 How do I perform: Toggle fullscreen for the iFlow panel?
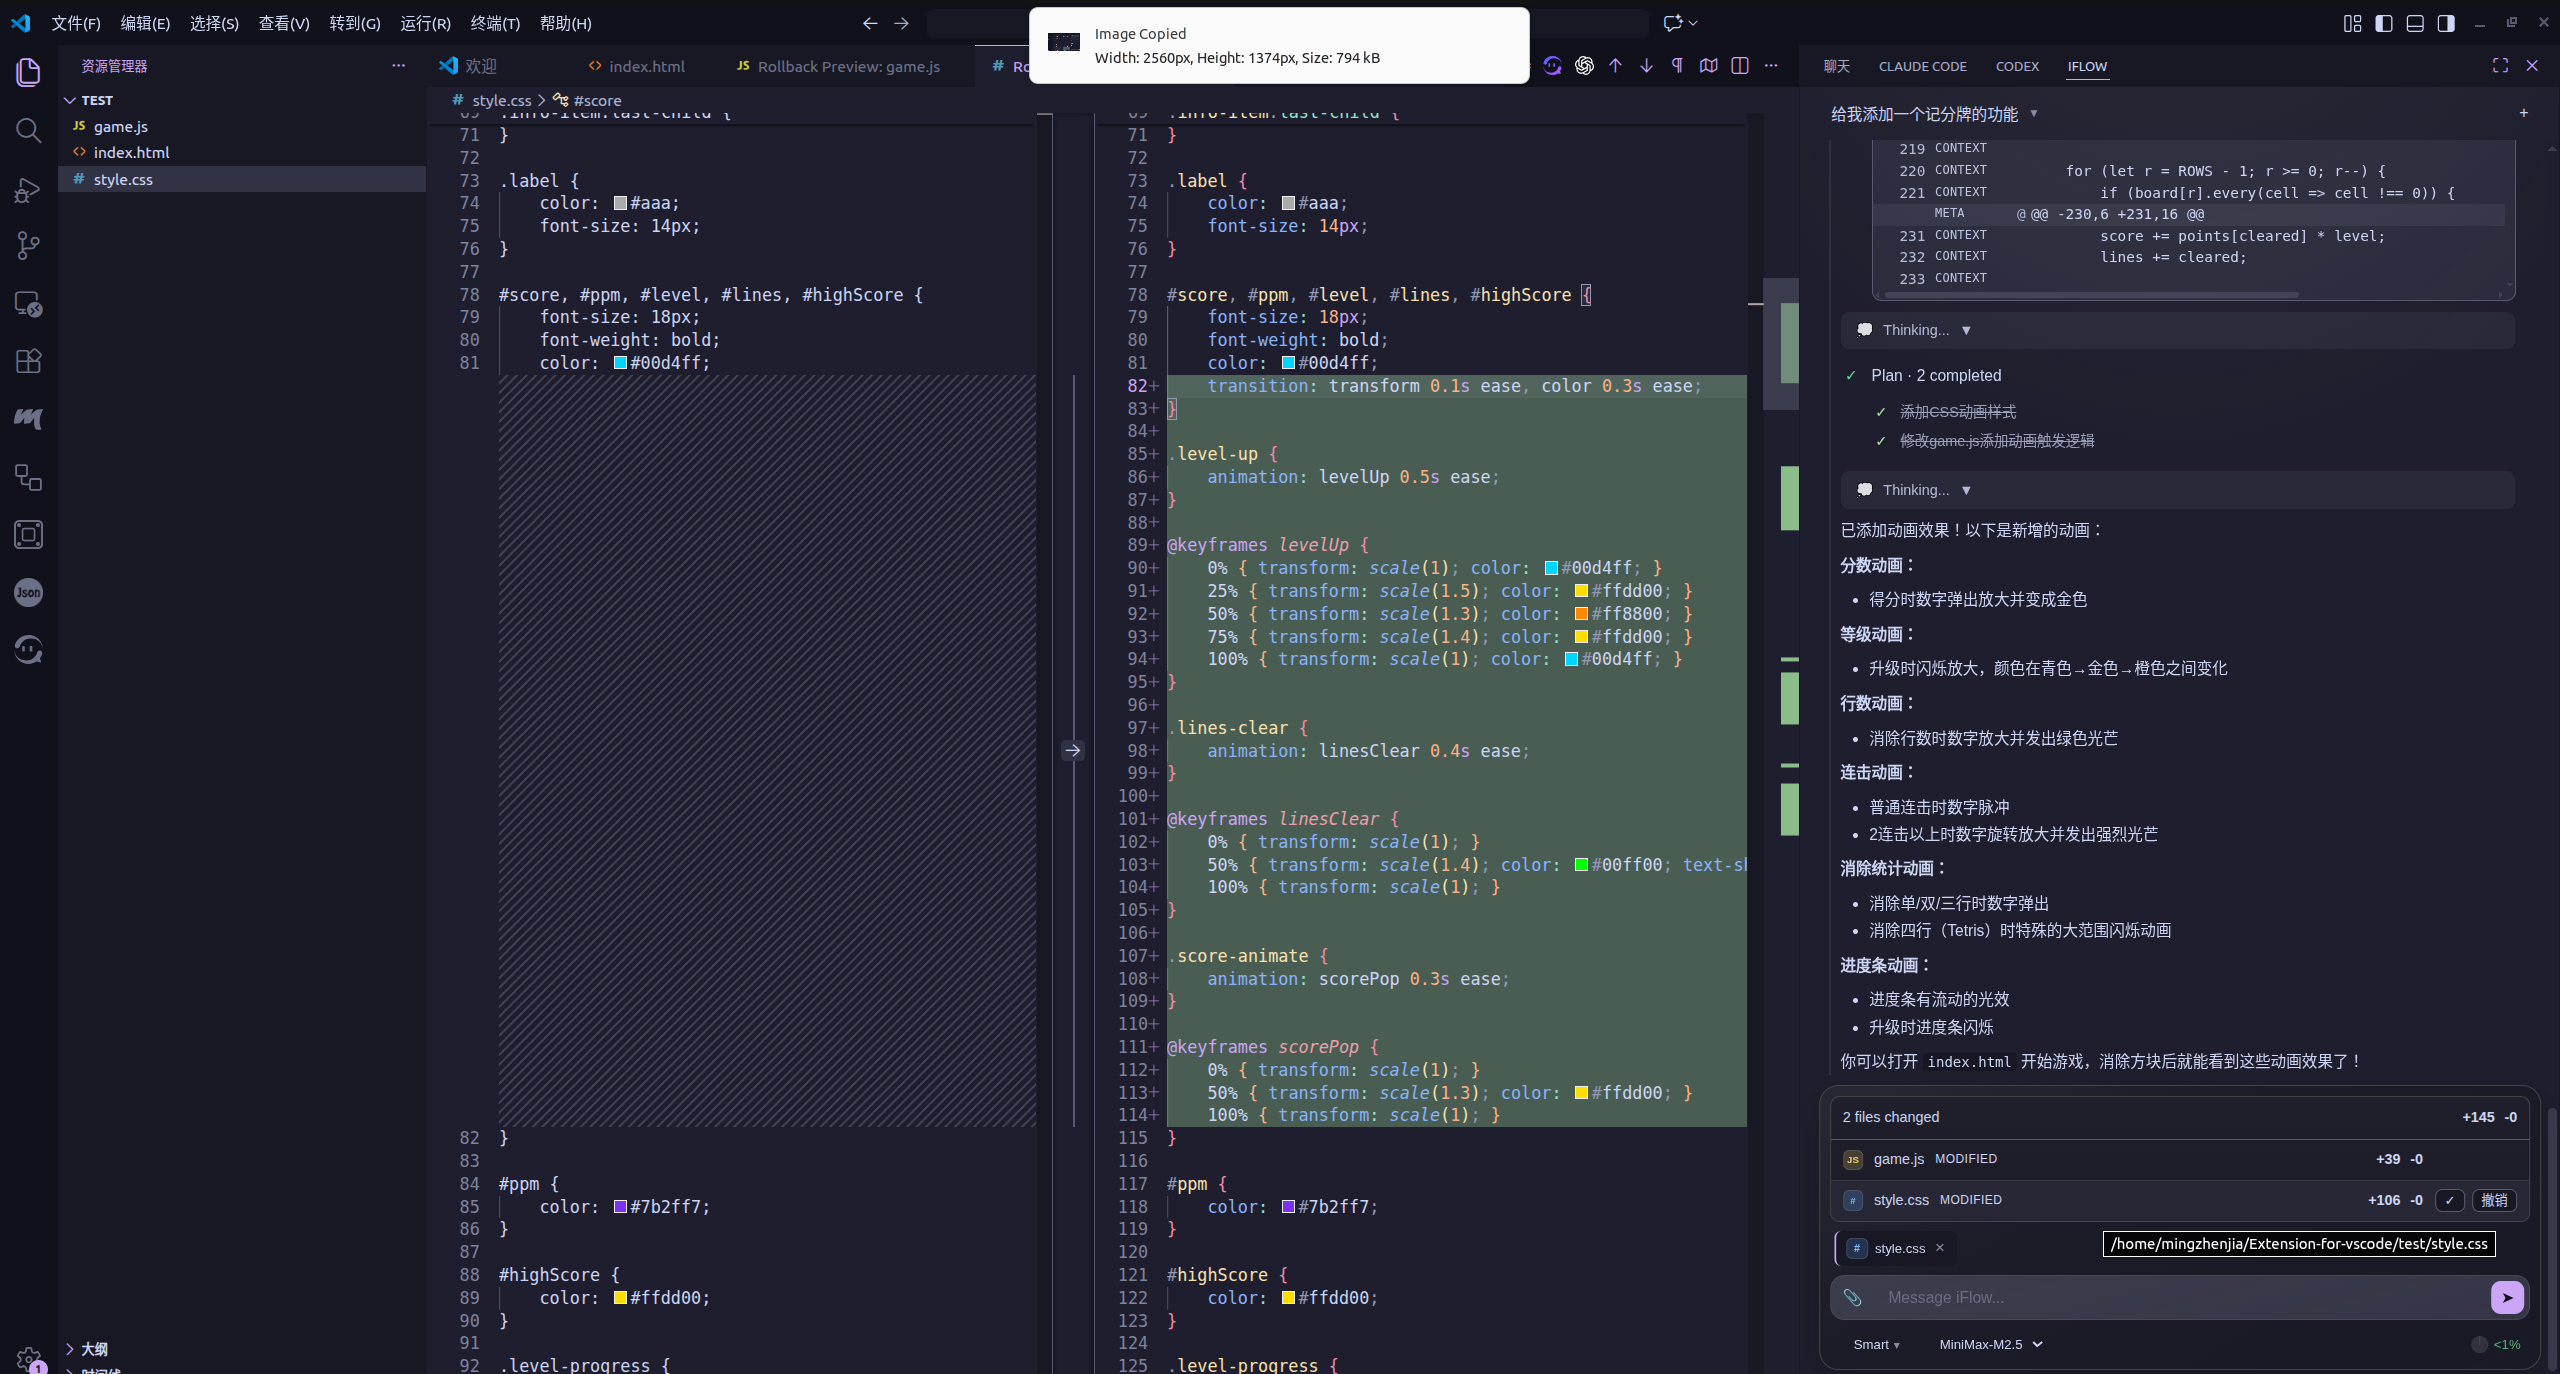tap(2499, 65)
